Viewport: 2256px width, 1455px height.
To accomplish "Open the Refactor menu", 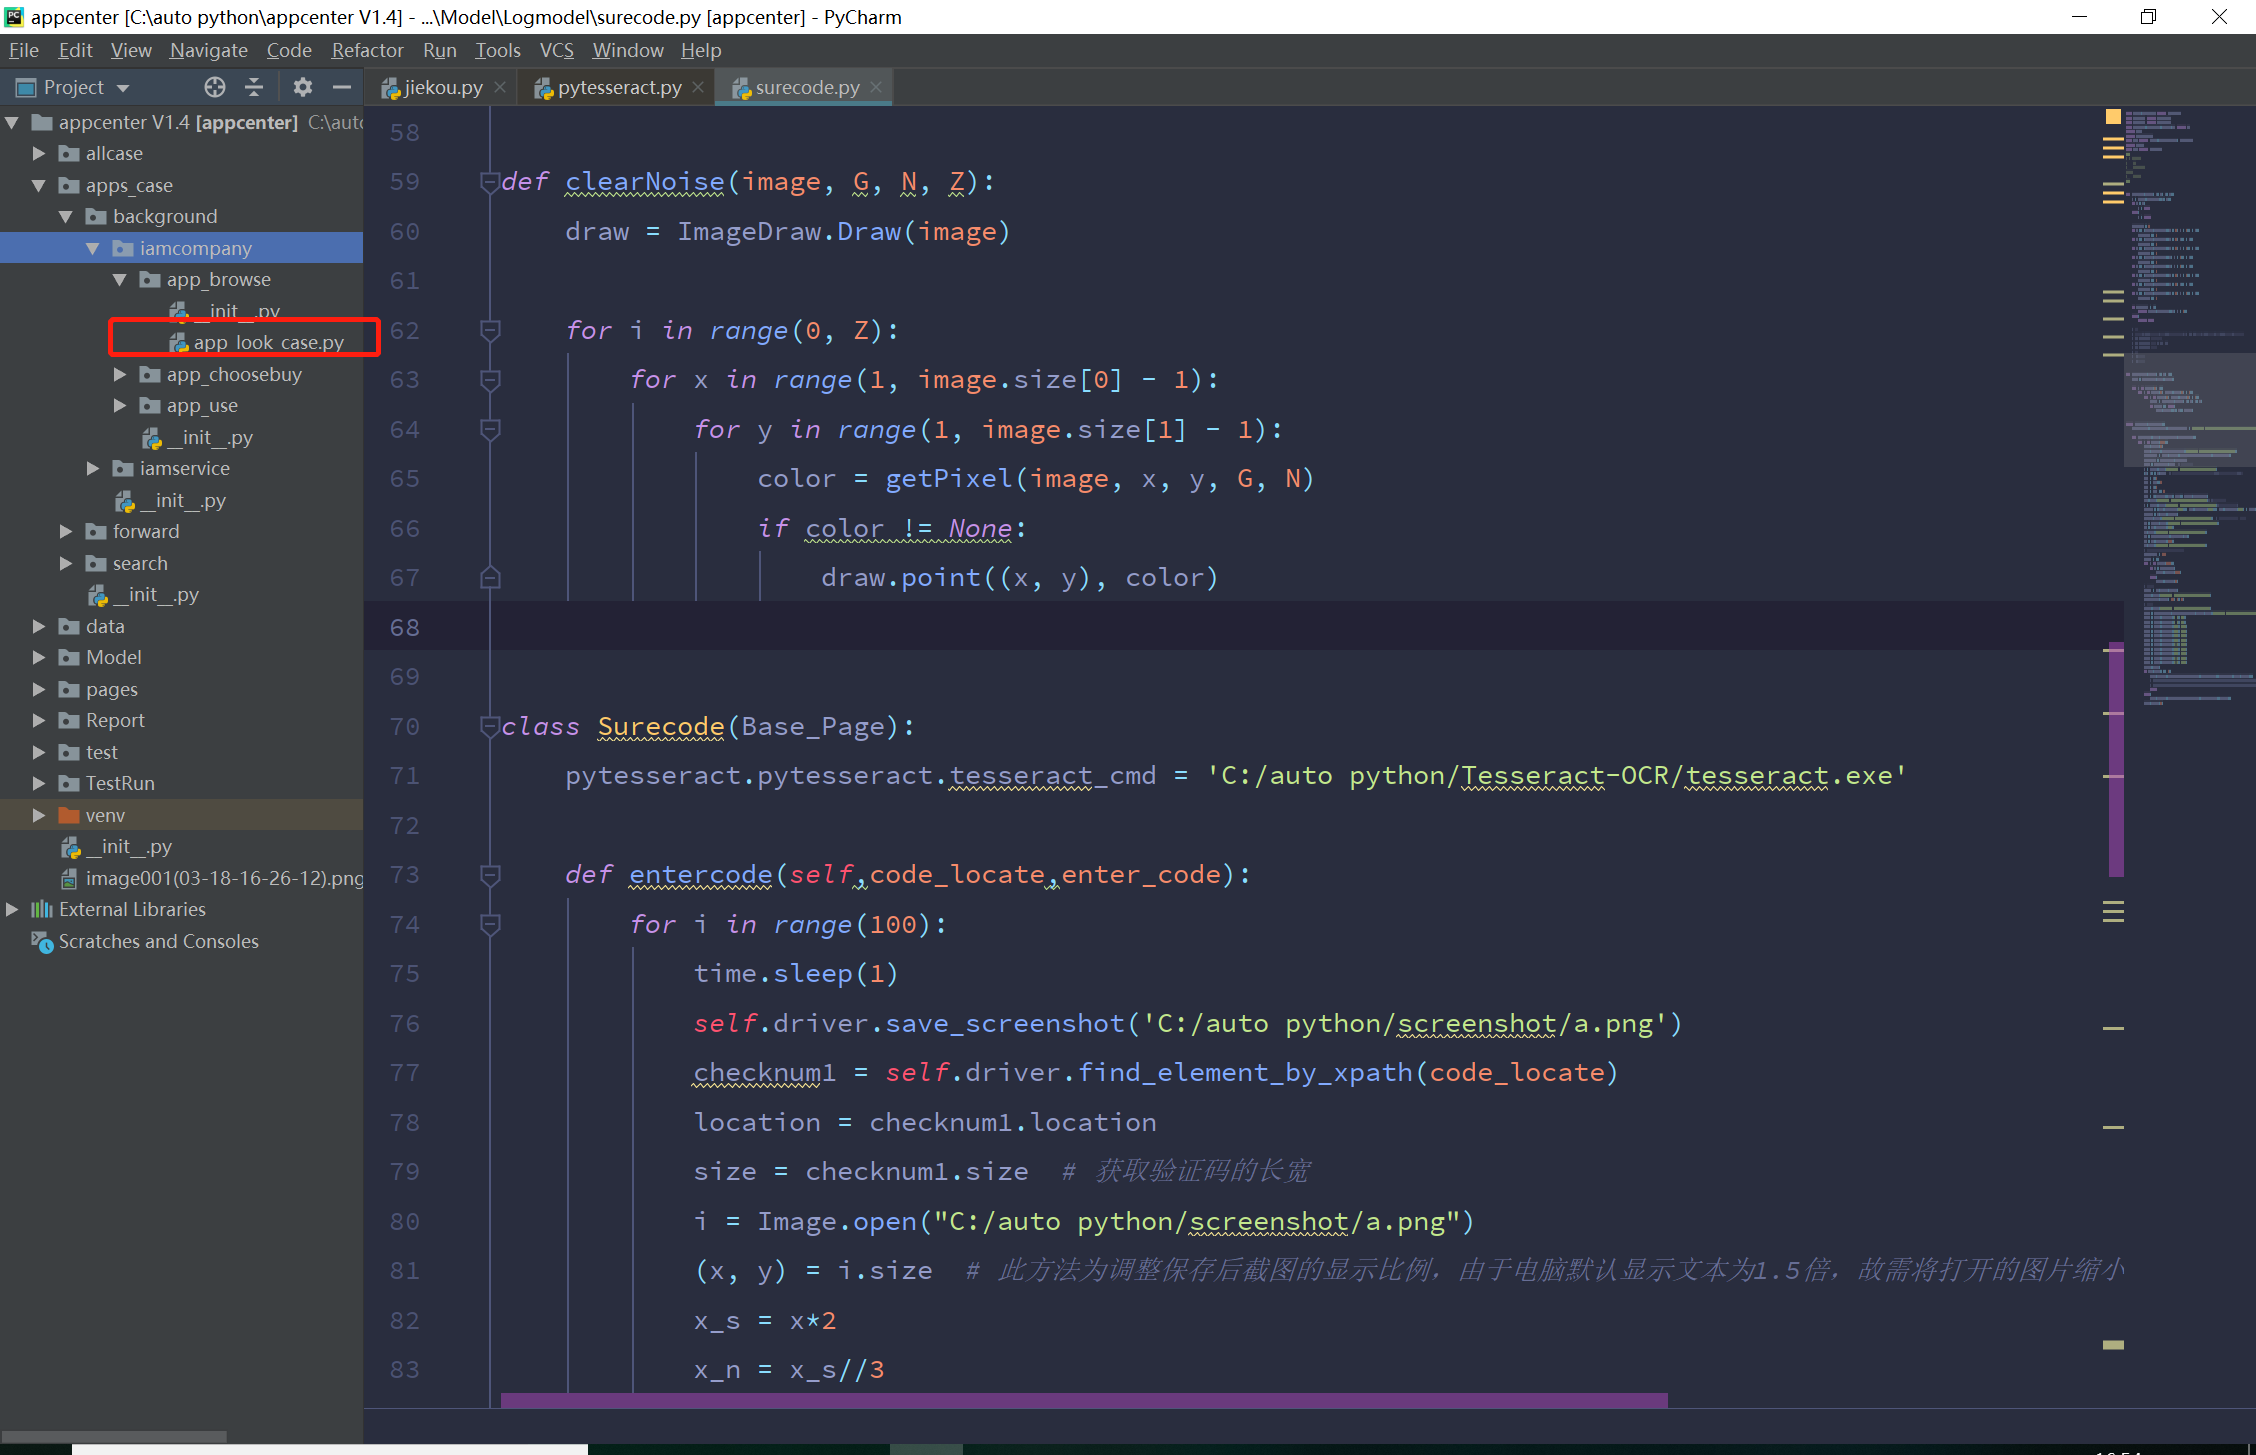I will [367, 50].
